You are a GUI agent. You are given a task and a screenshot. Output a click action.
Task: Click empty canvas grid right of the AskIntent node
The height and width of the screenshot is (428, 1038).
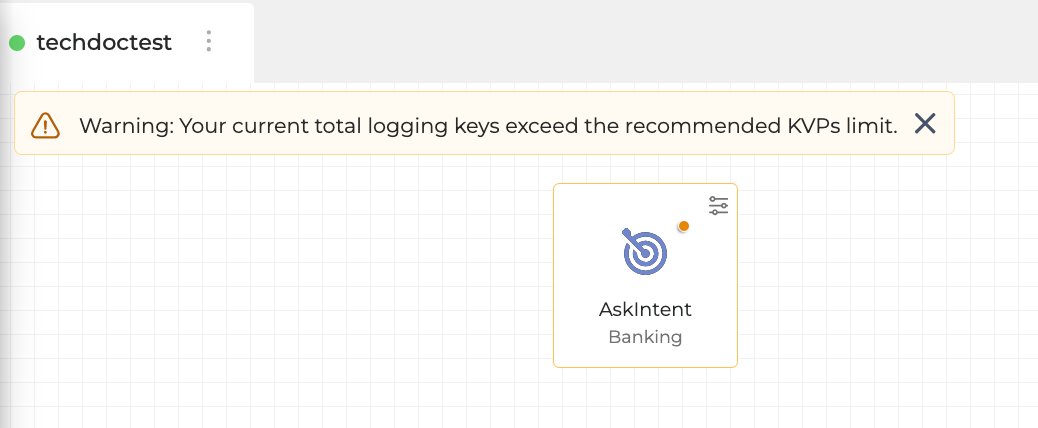[880, 280]
